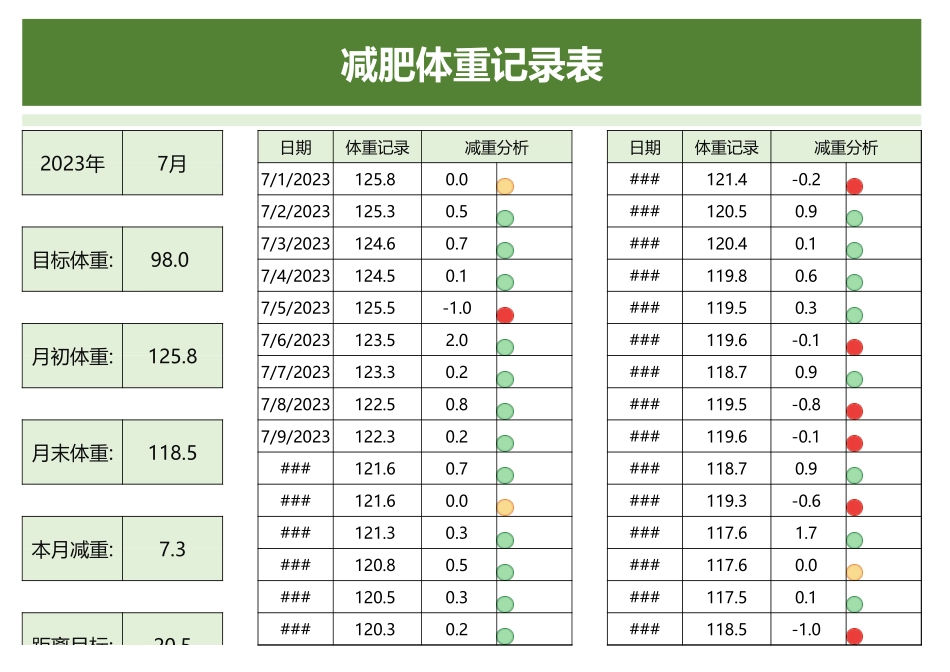The width and height of the screenshot is (950, 672).
Task: Click the green circle in the 121.6 row showing 0.7
Action: tap(505, 476)
